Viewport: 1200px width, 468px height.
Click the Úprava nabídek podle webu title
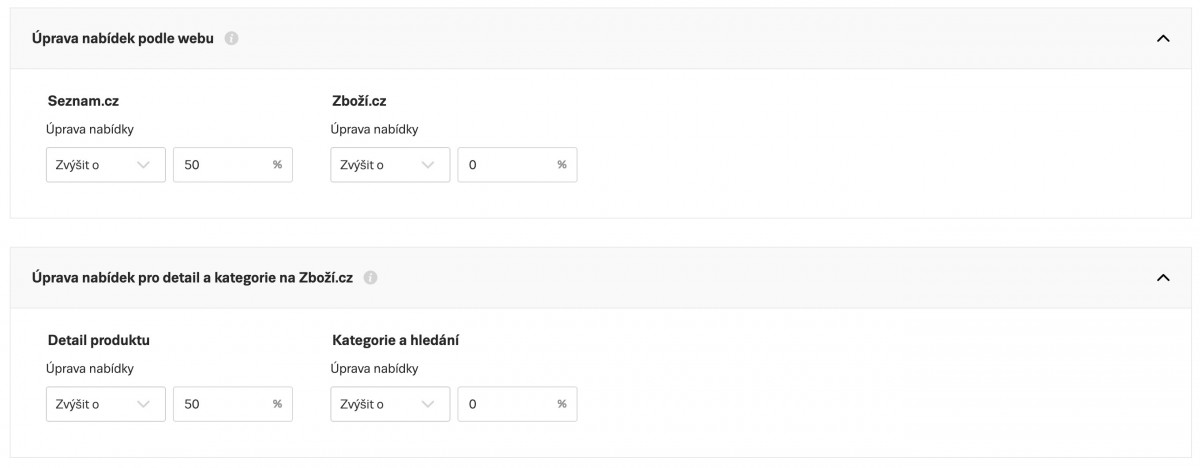point(123,39)
